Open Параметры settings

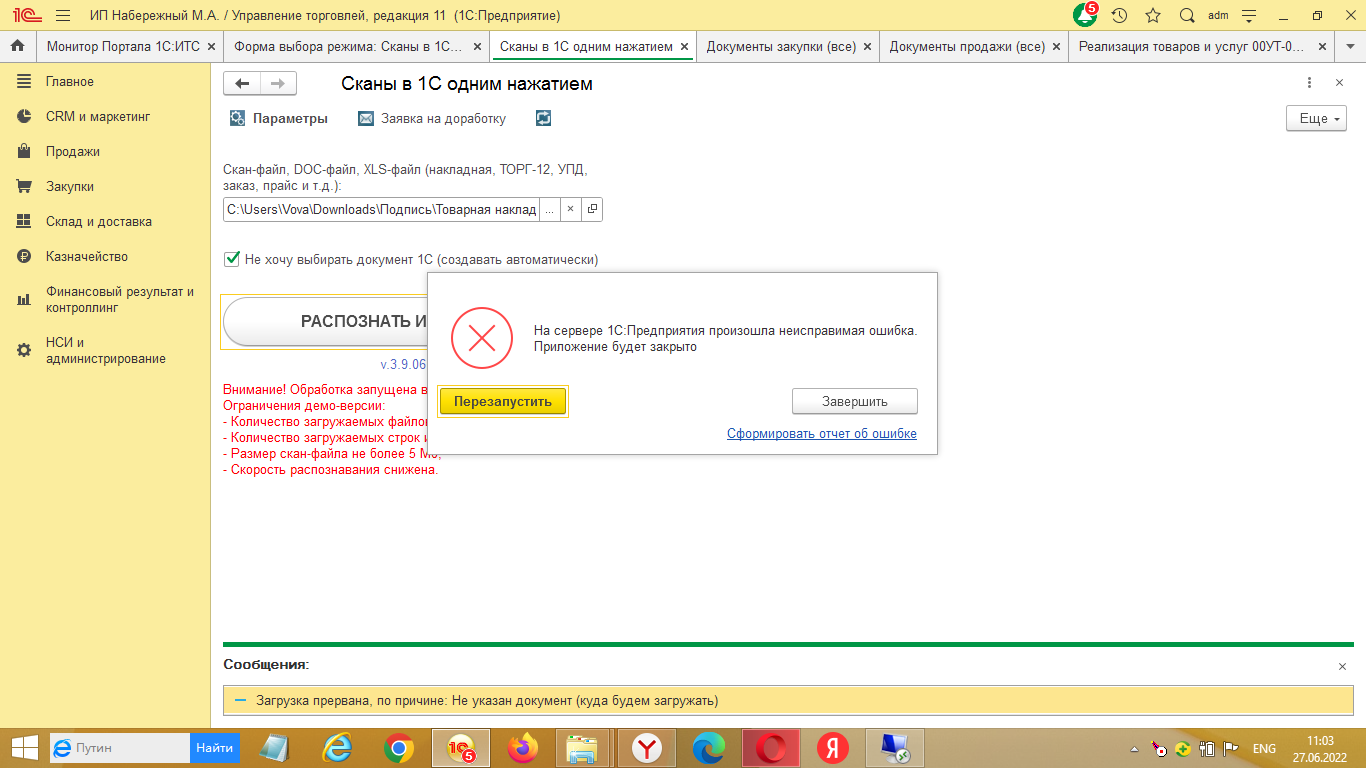278,118
